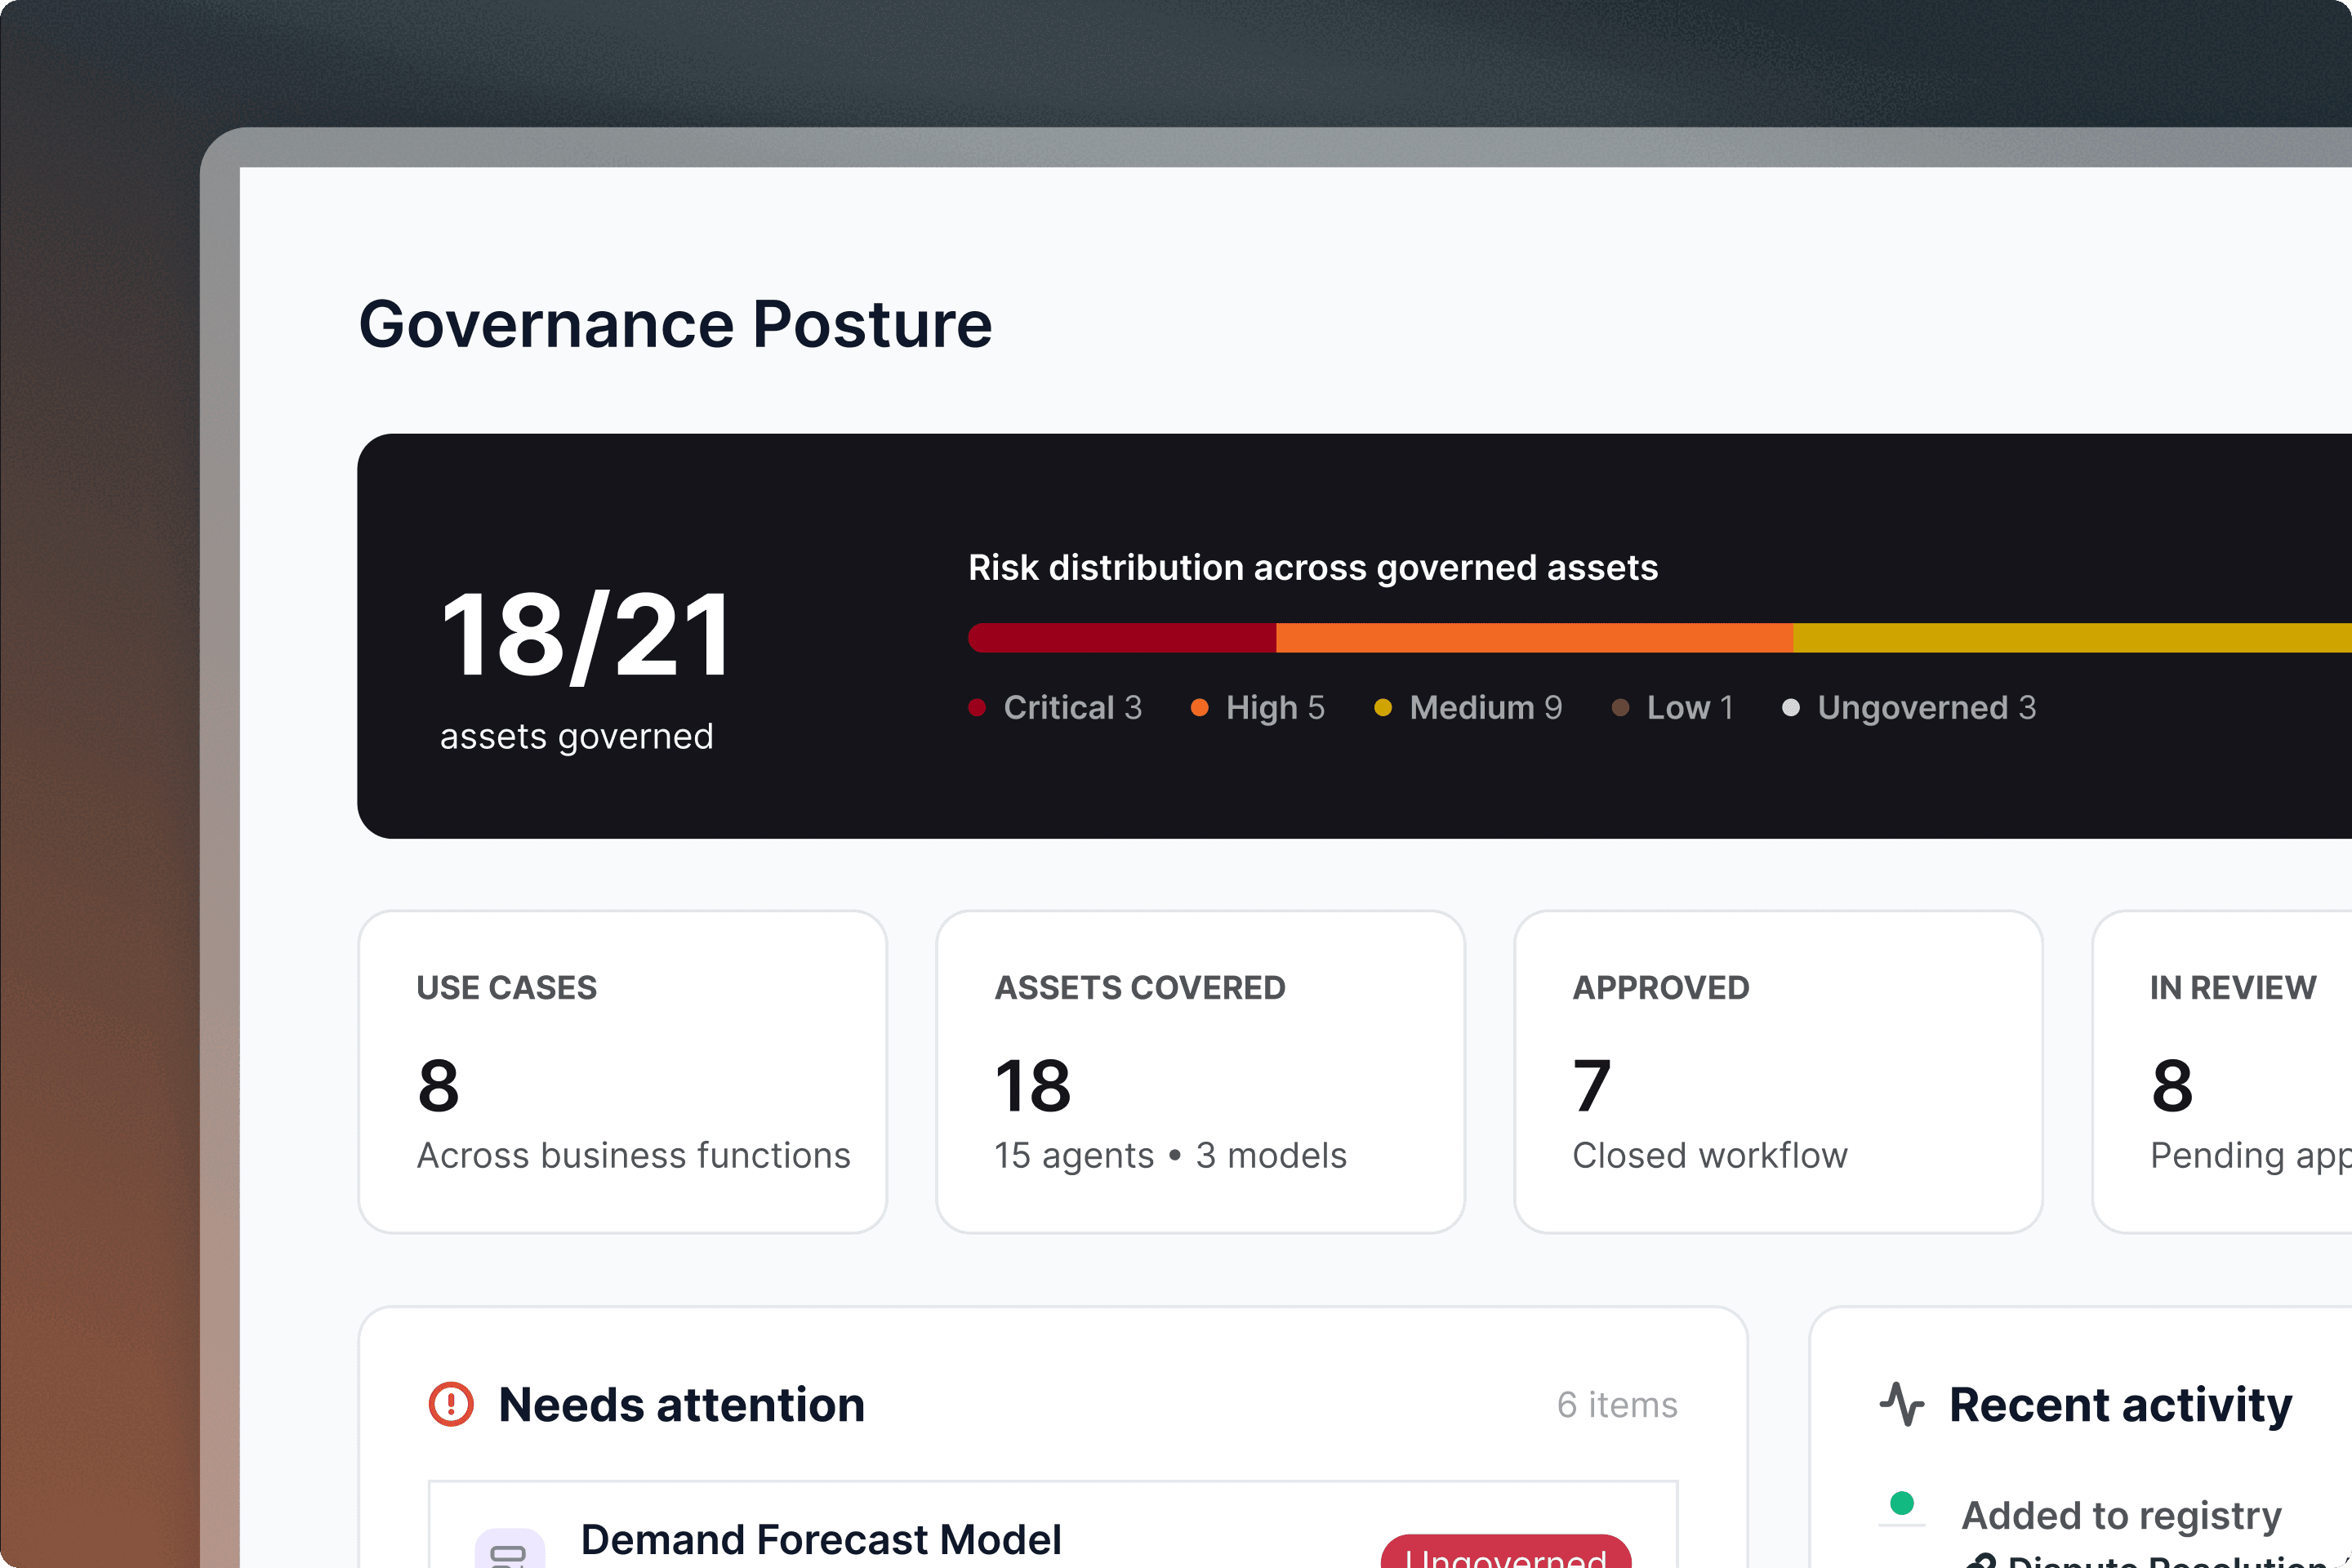Click the Low 1 legend label
2352x1568 pixels.
(1690, 708)
